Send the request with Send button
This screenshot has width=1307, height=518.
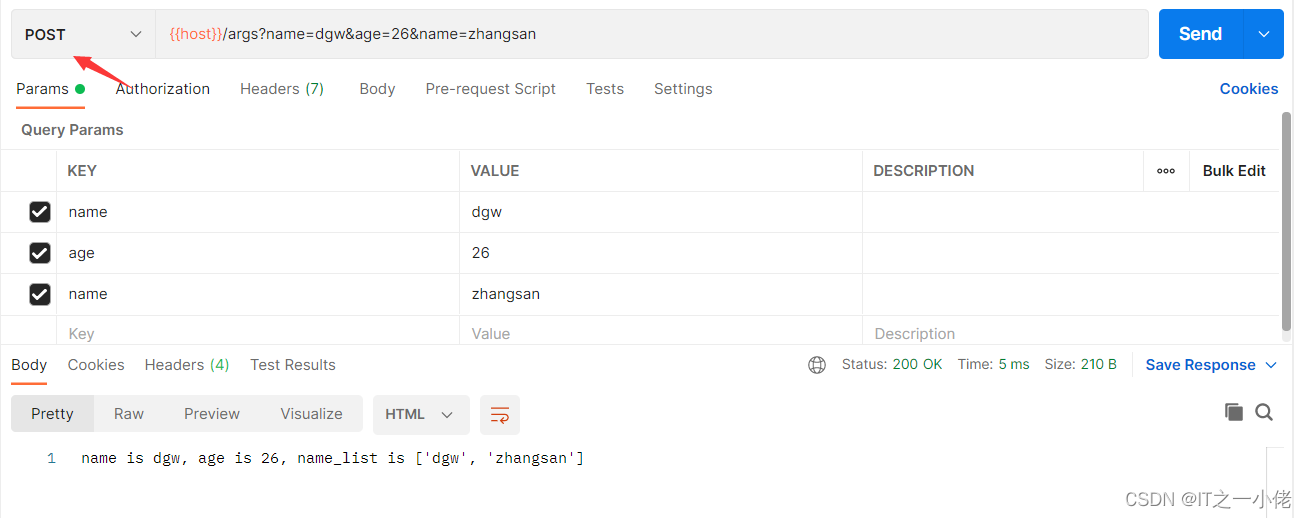pyautogui.click(x=1200, y=34)
